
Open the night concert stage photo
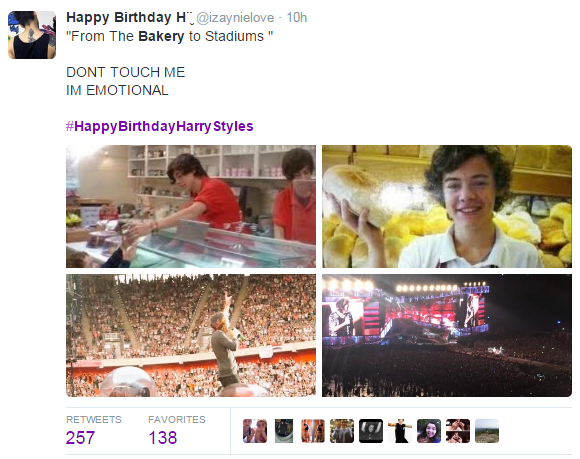pyautogui.click(x=447, y=335)
